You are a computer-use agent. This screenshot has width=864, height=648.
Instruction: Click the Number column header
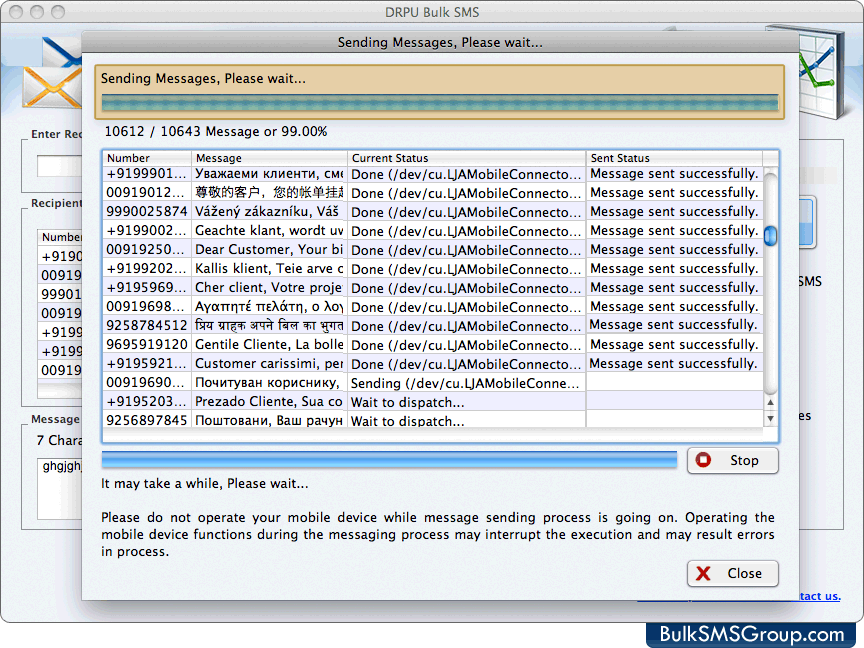[x=147, y=158]
